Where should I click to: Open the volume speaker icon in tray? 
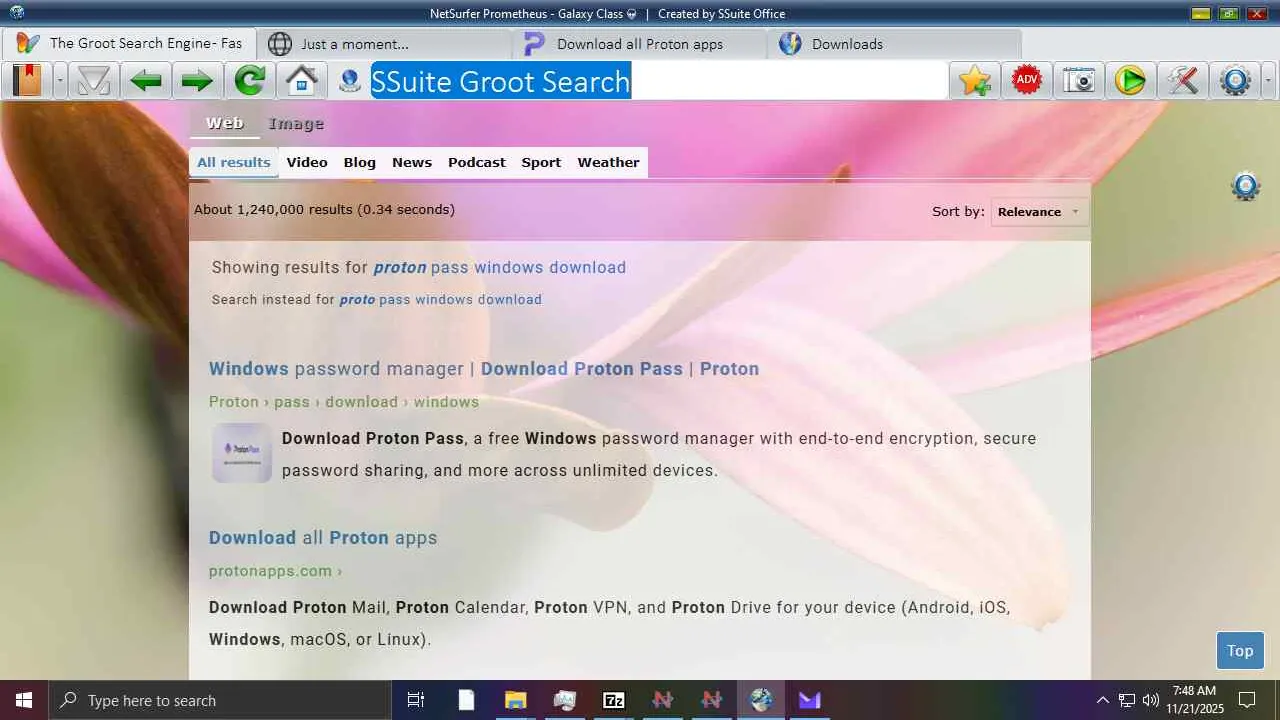coord(1151,700)
